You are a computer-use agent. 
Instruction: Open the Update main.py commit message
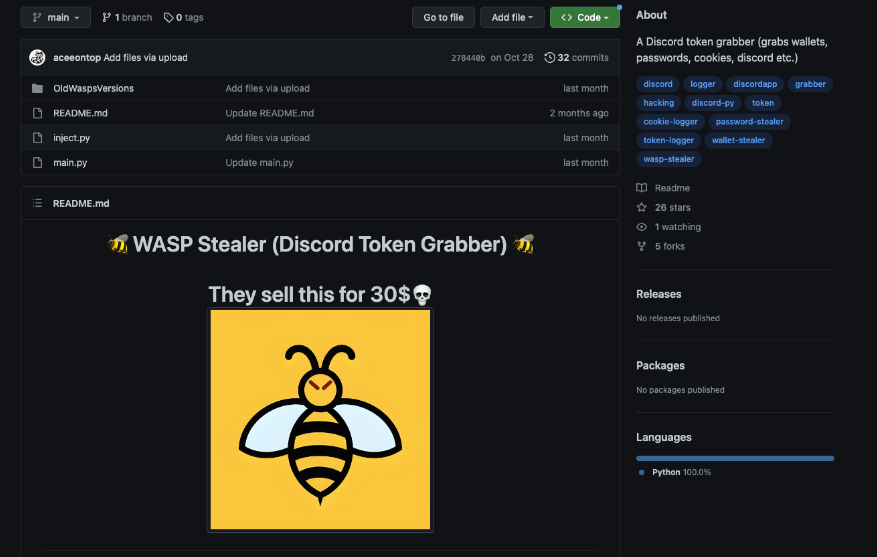click(x=259, y=163)
